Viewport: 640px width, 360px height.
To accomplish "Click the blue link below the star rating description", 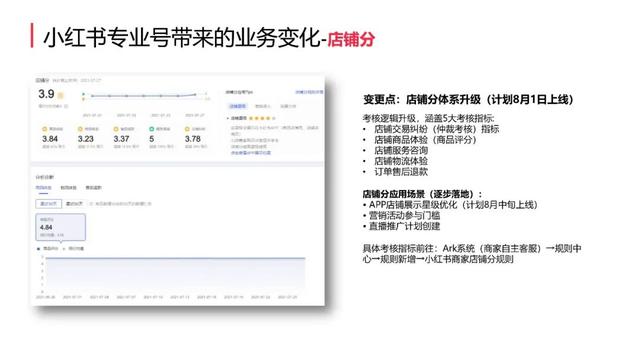I will point(251,153).
